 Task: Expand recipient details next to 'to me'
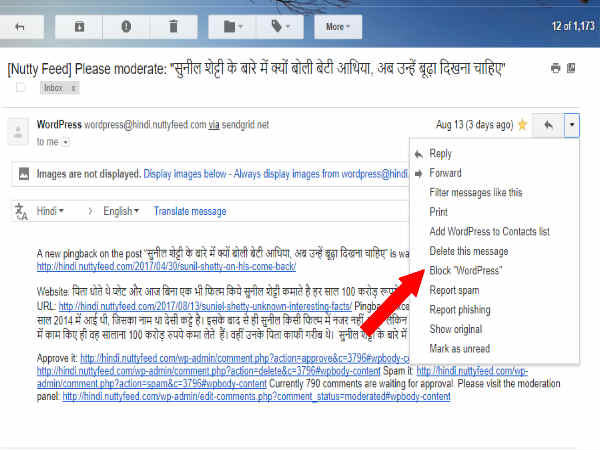pos(65,142)
